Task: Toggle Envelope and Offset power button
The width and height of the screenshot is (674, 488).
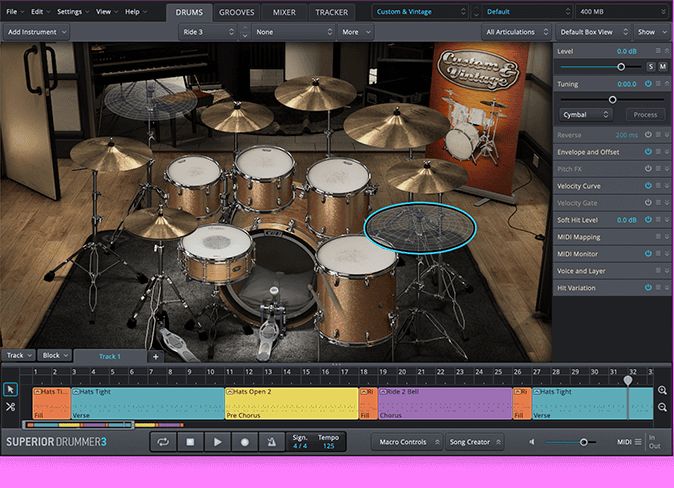Action: (648, 152)
